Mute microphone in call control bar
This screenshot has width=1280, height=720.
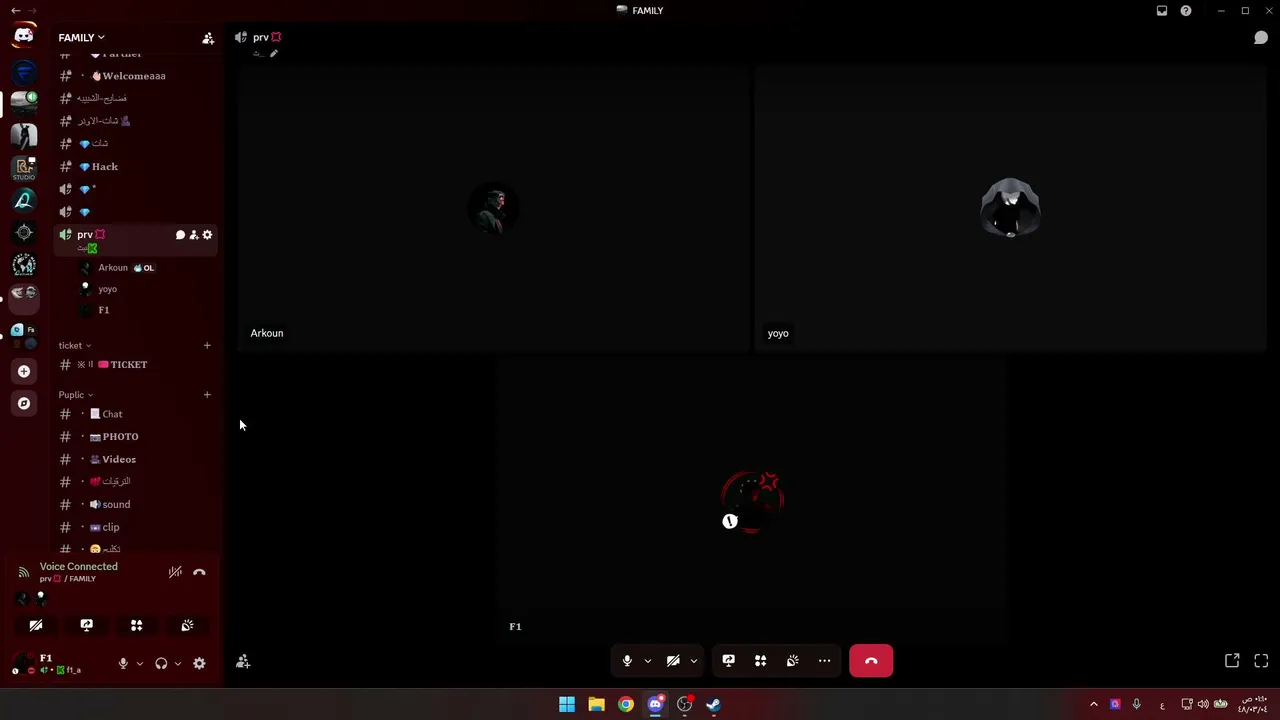click(x=627, y=661)
